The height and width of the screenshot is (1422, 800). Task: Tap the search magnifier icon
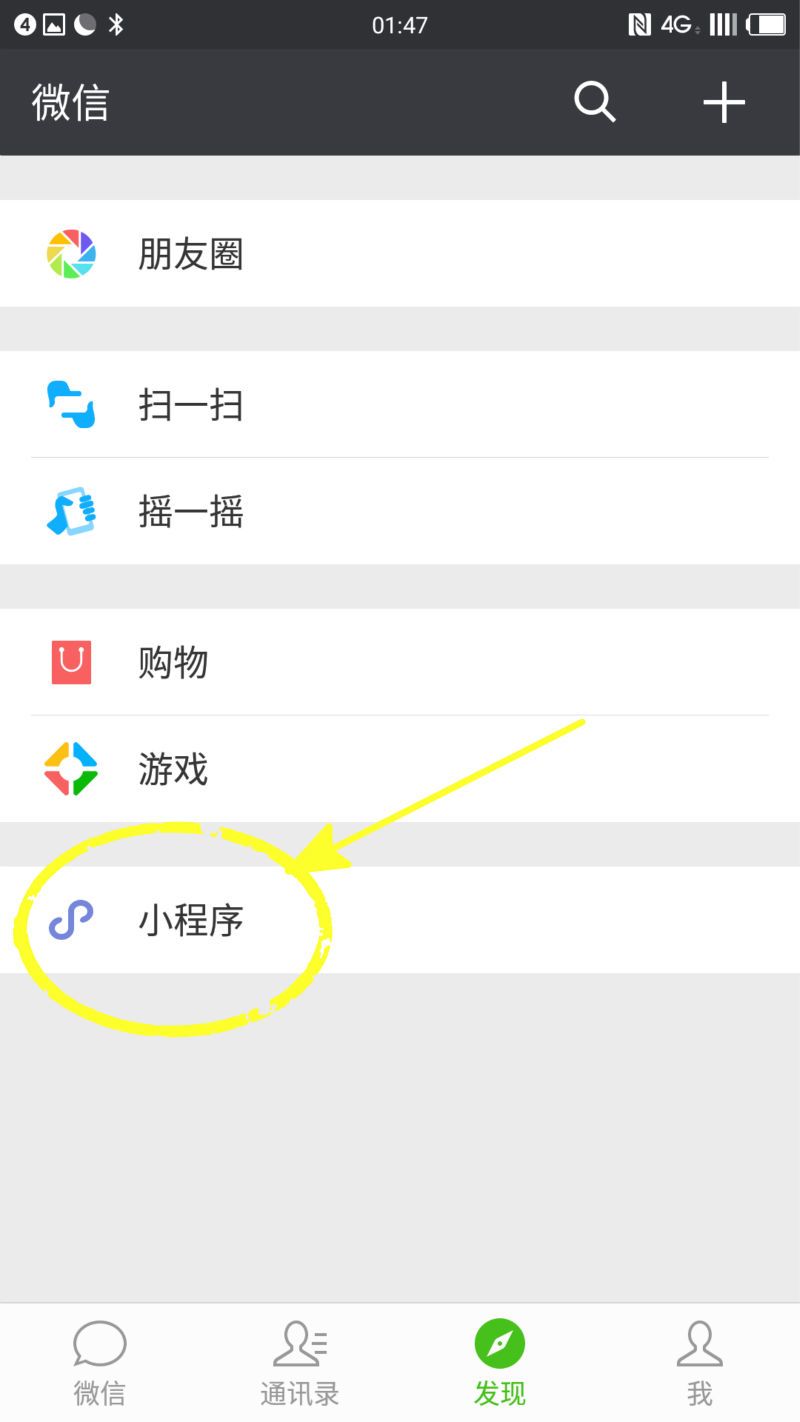coord(595,102)
